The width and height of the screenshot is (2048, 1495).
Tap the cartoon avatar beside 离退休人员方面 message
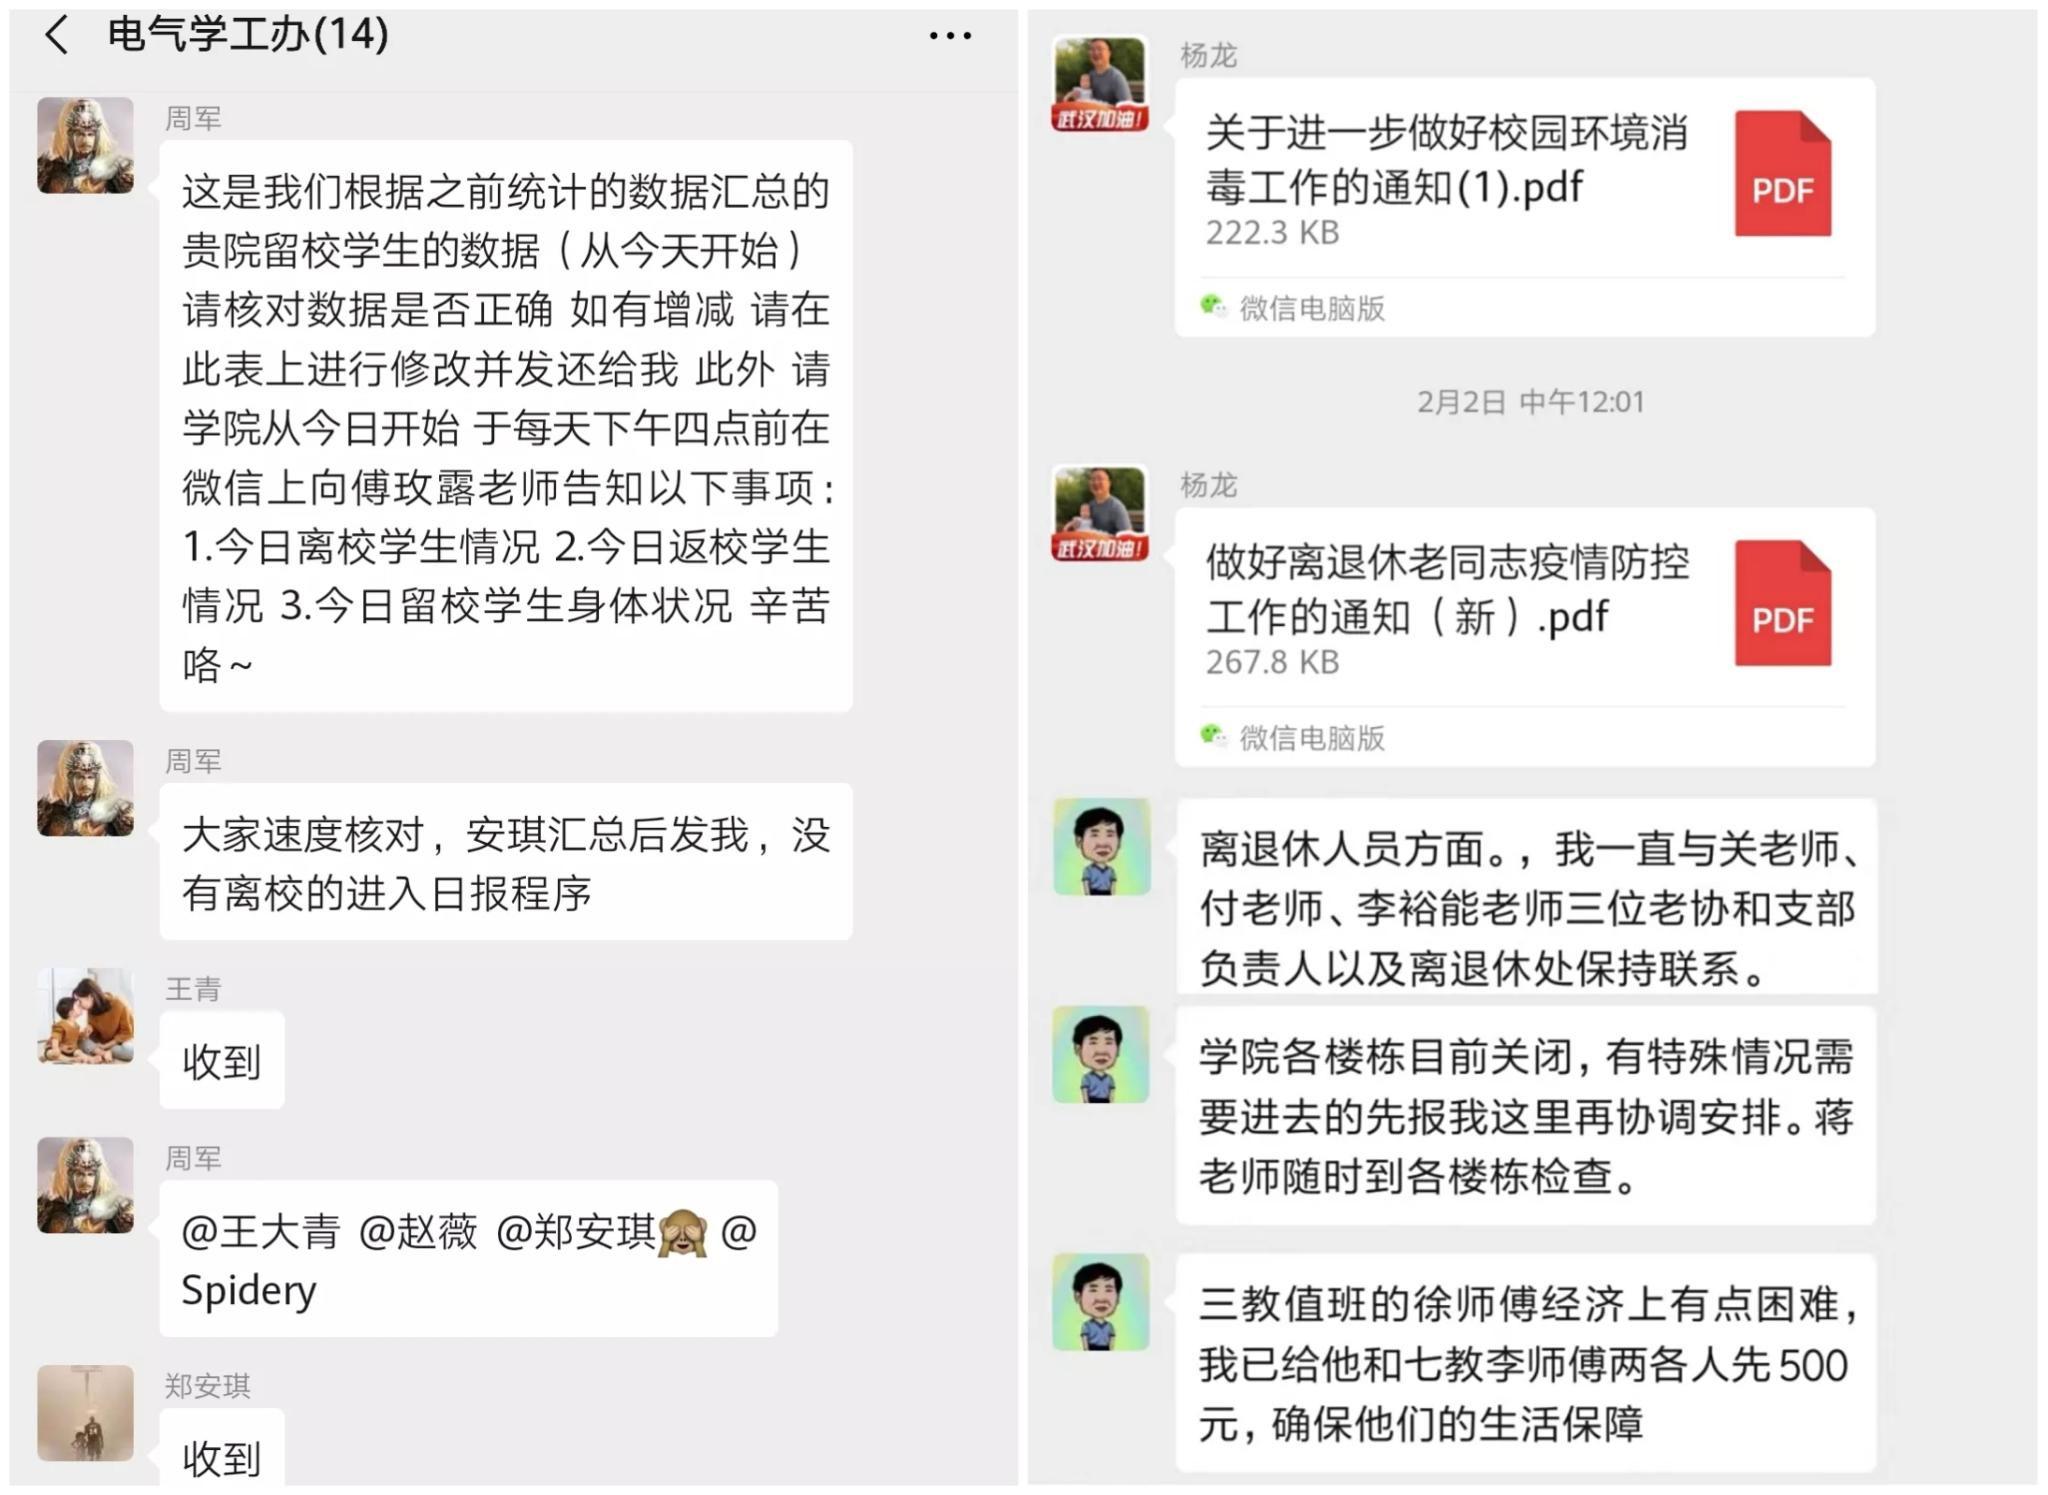click(1101, 846)
